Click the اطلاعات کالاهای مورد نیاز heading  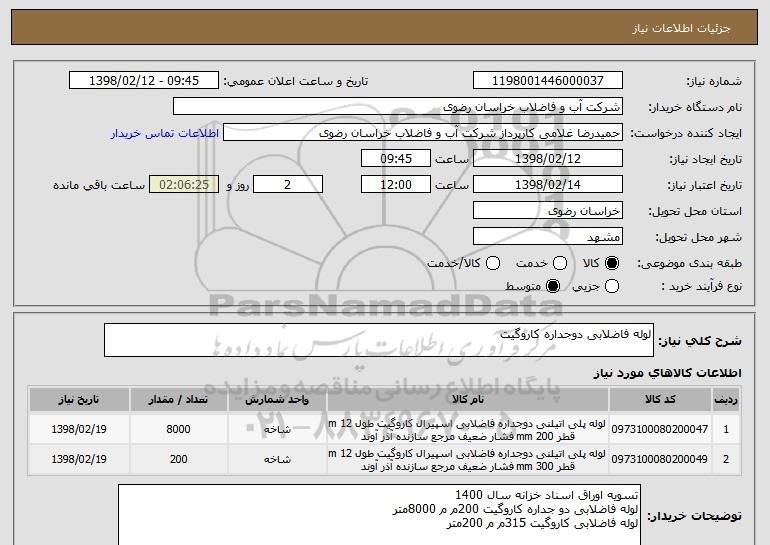click(x=667, y=373)
